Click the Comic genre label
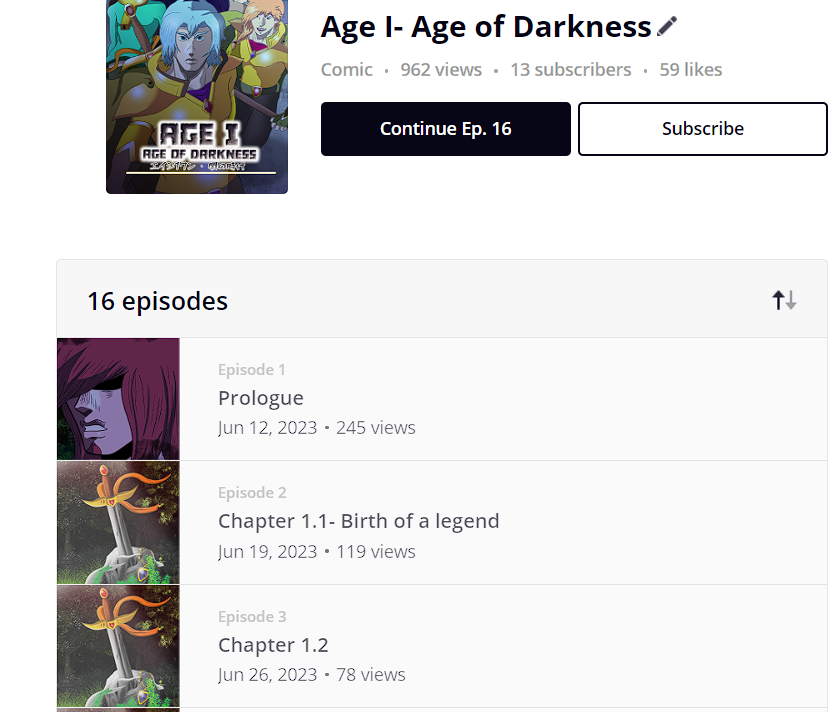 pyautogui.click(x=346, y=70)
